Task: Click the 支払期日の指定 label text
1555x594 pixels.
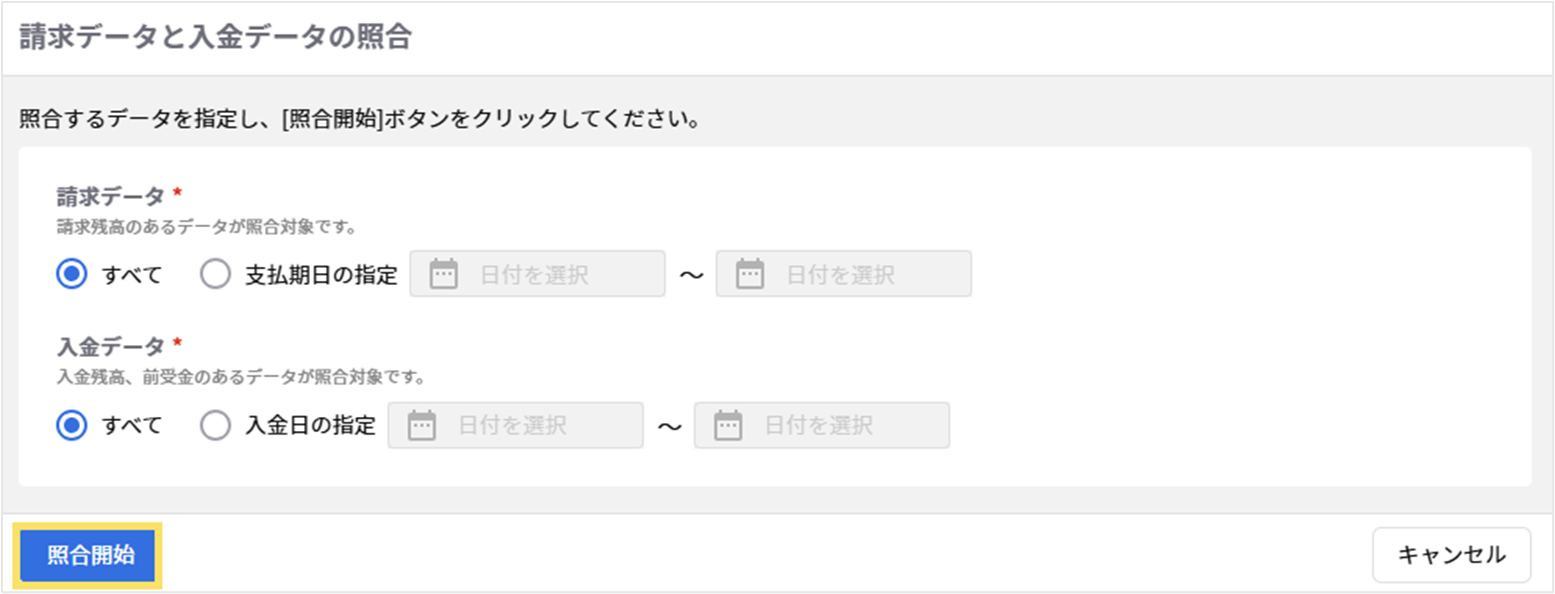Action: click(322, 274)
